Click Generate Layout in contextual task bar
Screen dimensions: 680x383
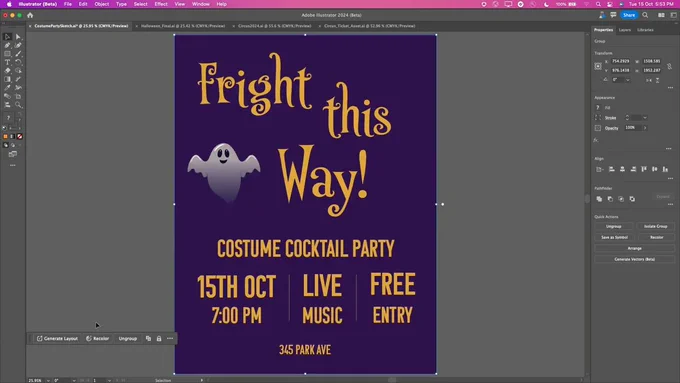(57, 339)
